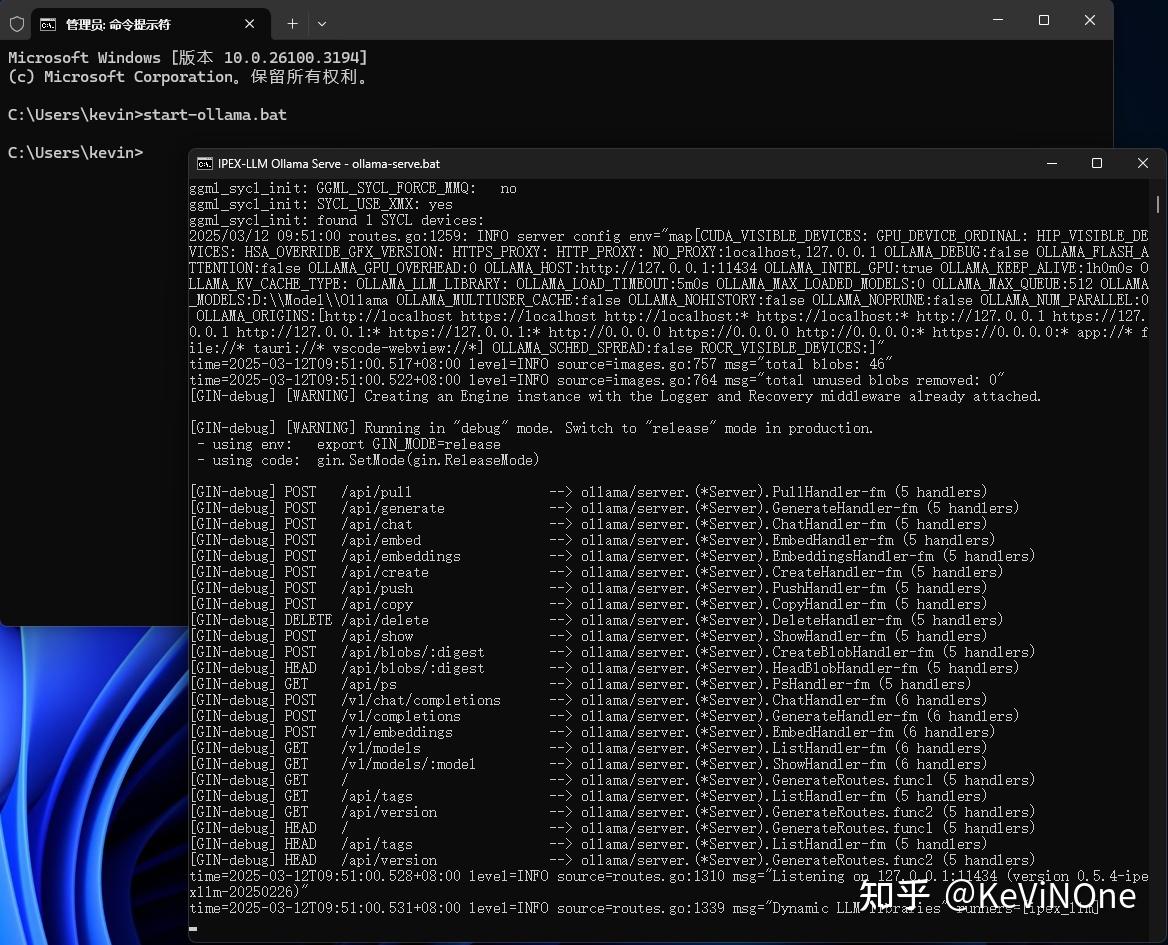
Task: Click the minimize icon on Ollama Serve window
Action: click(x=1051, y=163)
